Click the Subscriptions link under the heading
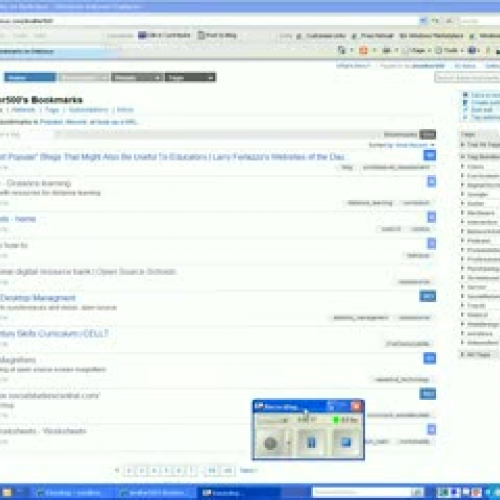The width and height of the screenshot is (500, 500). [x=88, y=110]
